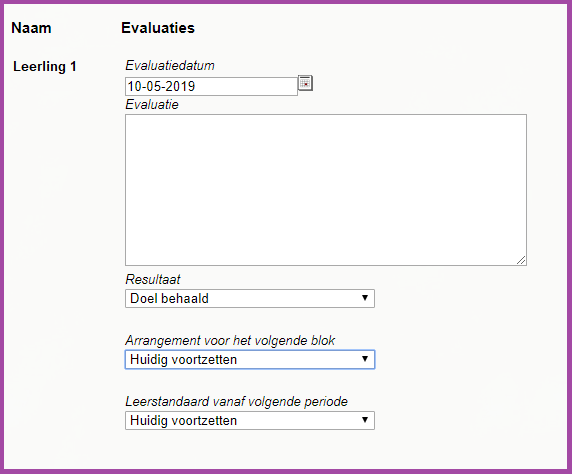Click the Leerstandaard vanaf volgende periode label
This screenshot has height=474, width=572.
click(237, 402)
